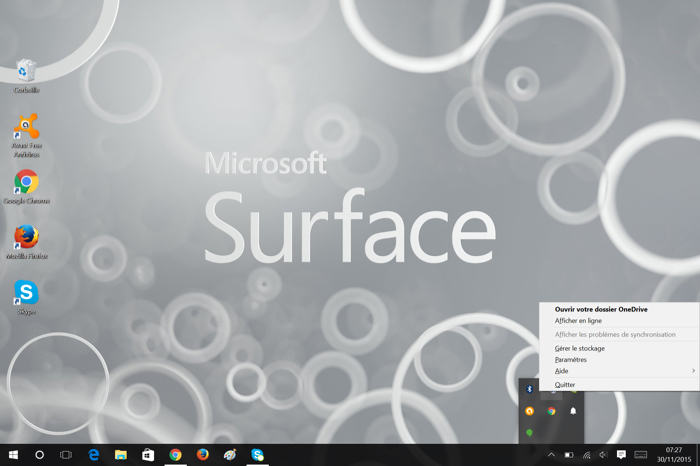This screenshot has height=466, width=700.
Task: Open File Explorer from the taskbar
Action: coord(121,455)
